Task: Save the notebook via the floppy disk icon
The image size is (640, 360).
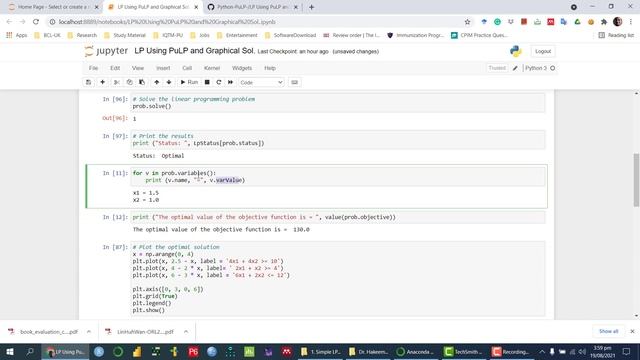Action: click(x=89, y=82)
